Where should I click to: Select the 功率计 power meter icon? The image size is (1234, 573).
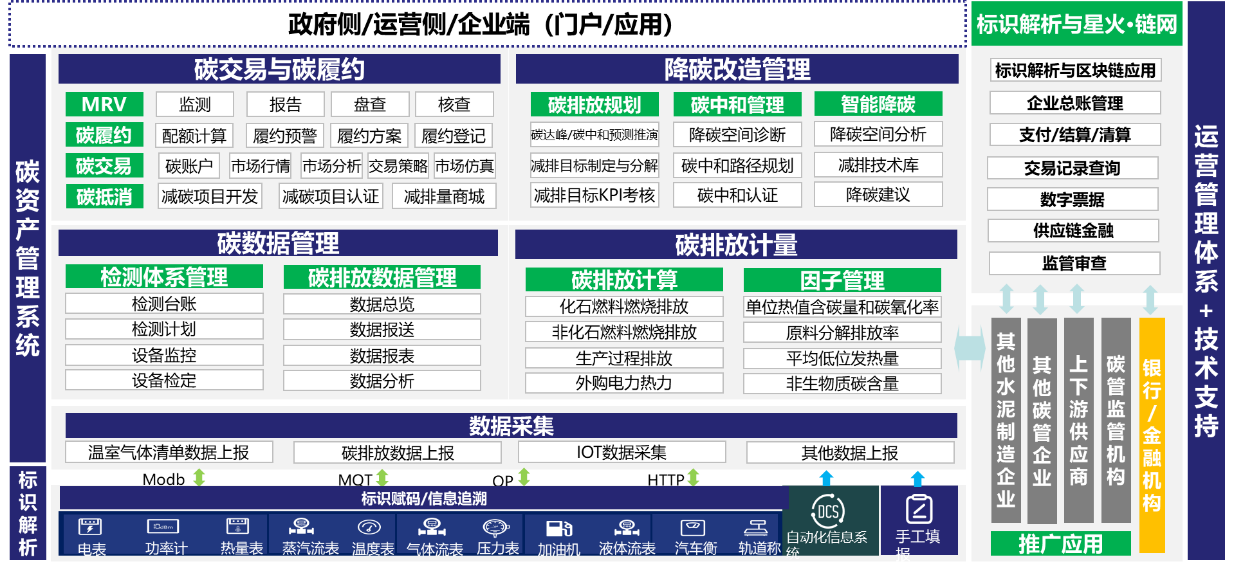[164, 526]
